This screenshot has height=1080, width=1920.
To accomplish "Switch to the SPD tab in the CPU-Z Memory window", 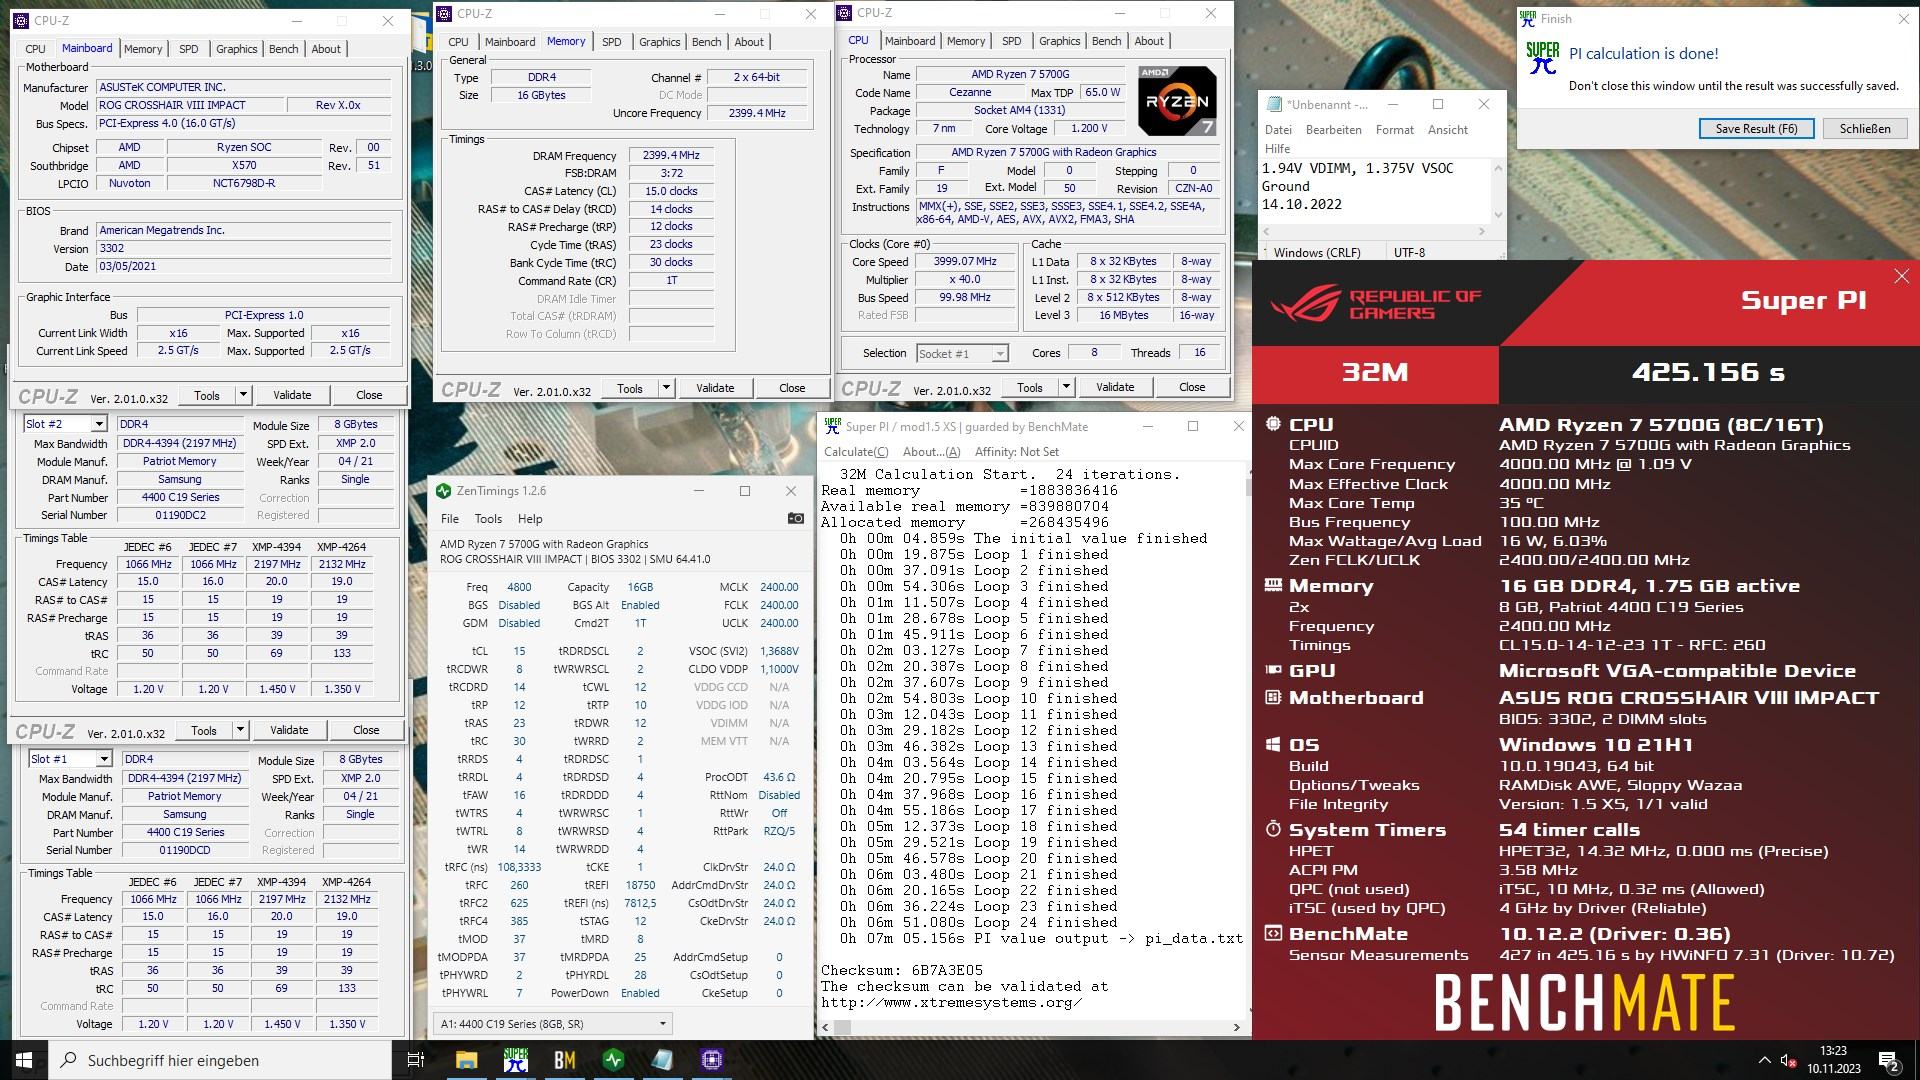I will tap(611, 42).
